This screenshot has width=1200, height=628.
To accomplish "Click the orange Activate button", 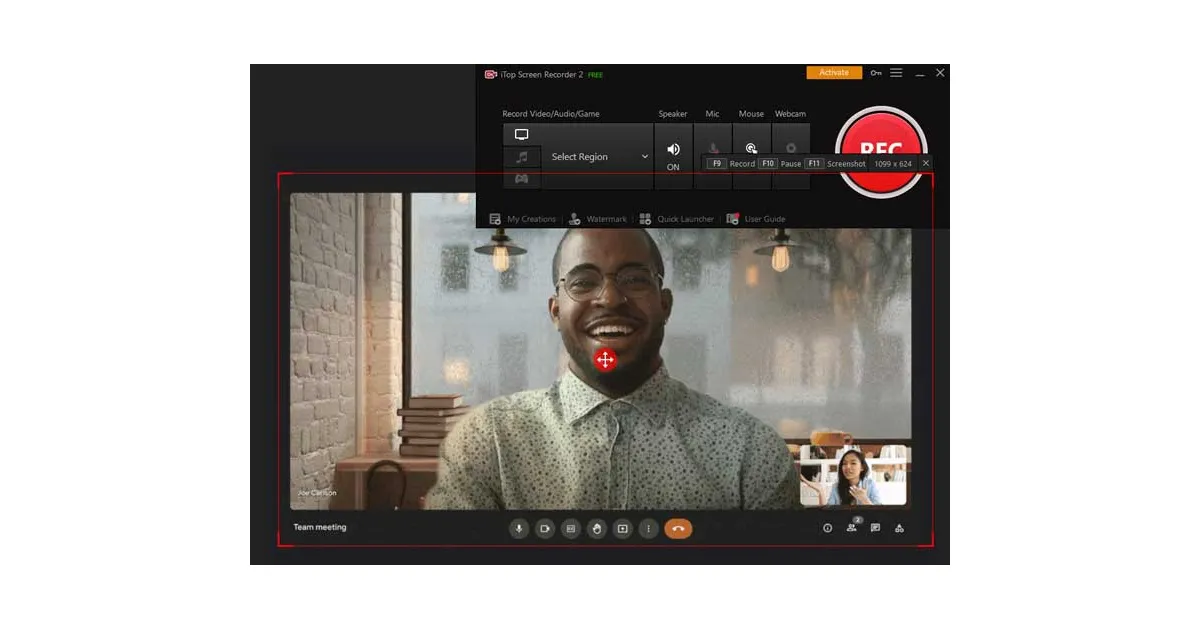I will (x=834, y=73).
